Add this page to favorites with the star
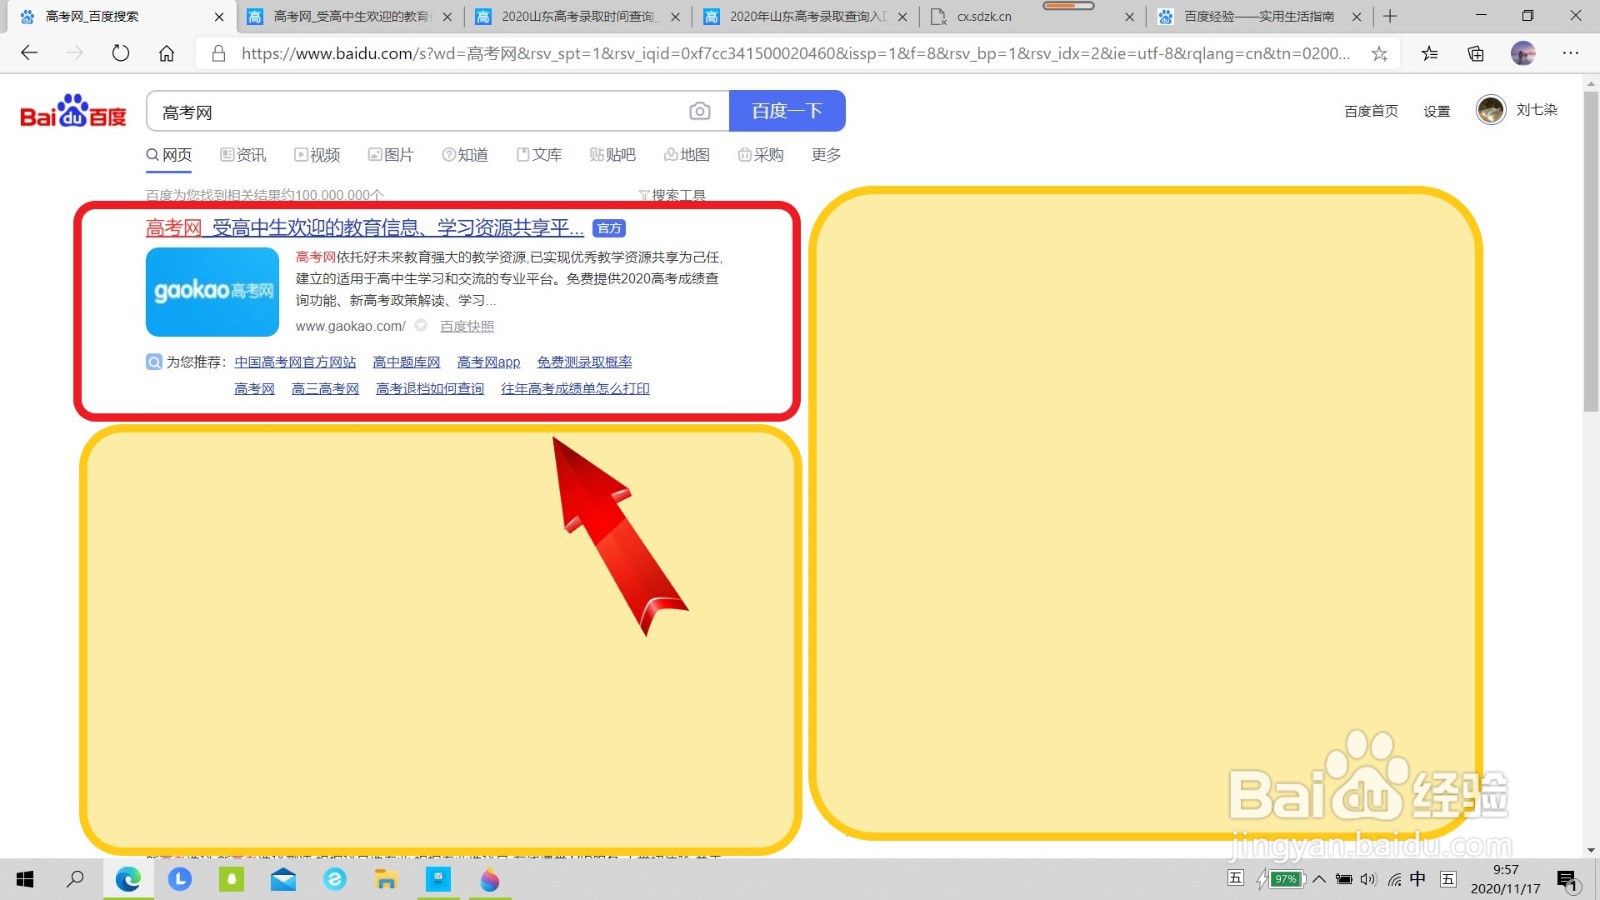Screen dimensions: 1600x900 click(x=1380, y=54)
